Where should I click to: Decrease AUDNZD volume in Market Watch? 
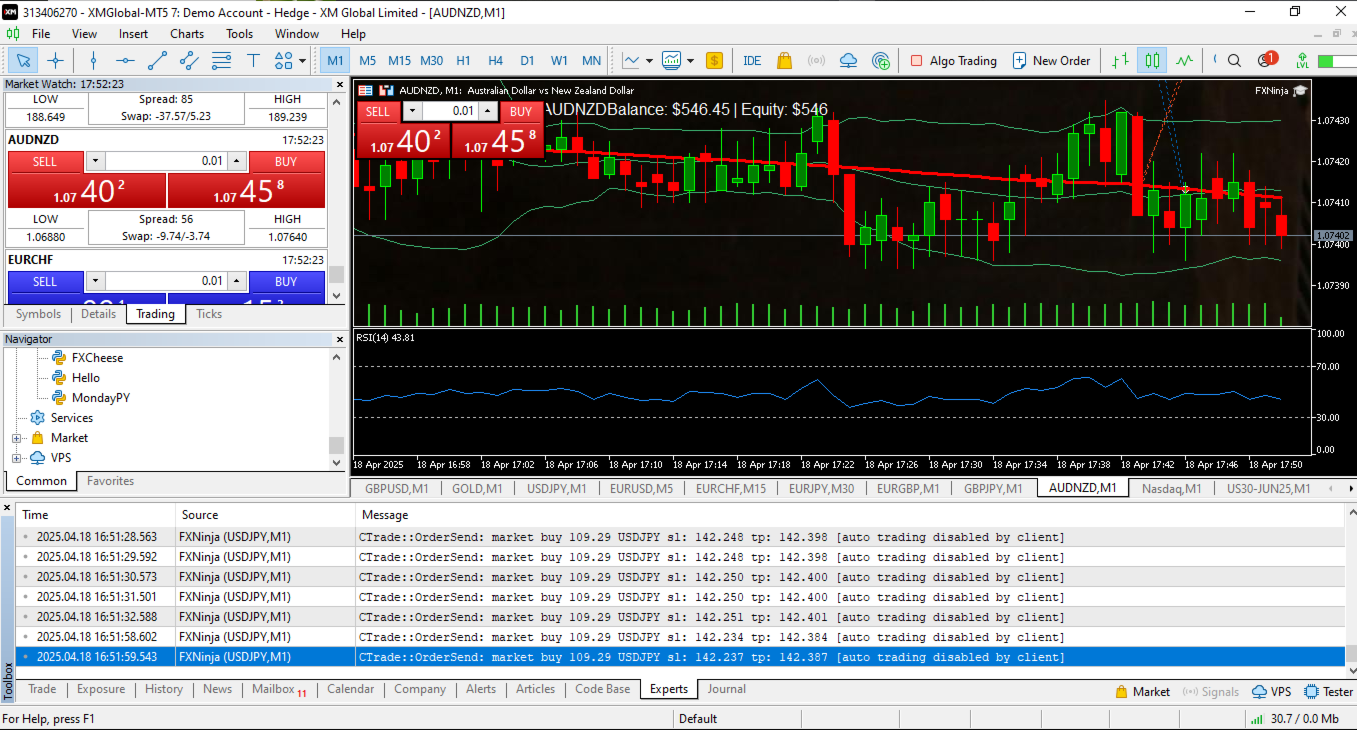coord(95,161)
